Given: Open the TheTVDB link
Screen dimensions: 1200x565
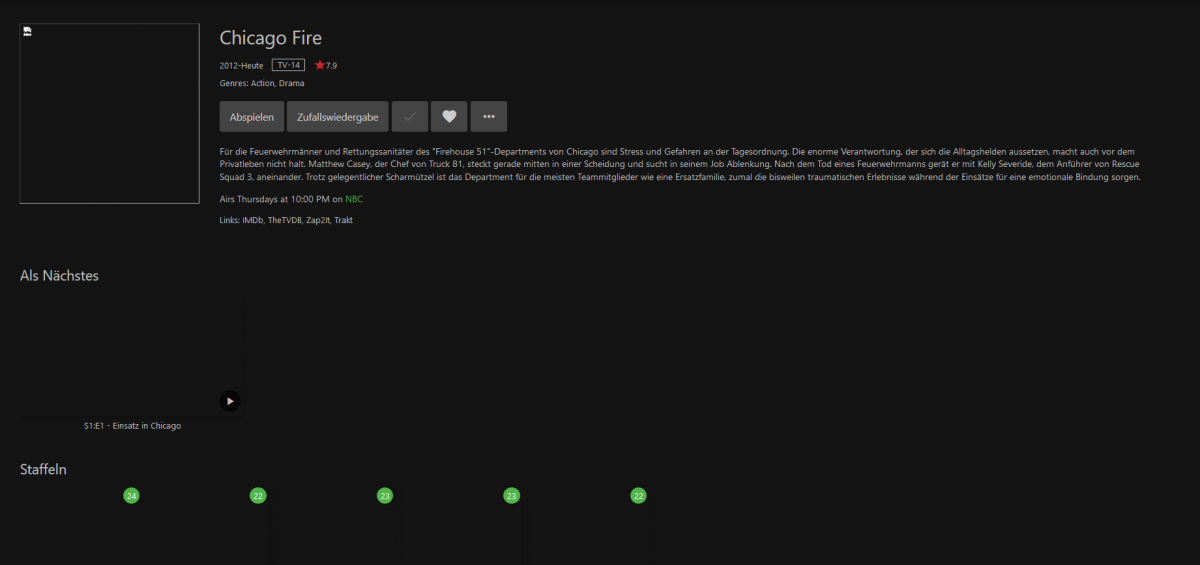Looking at the screenshot, I should pos(285,220).
